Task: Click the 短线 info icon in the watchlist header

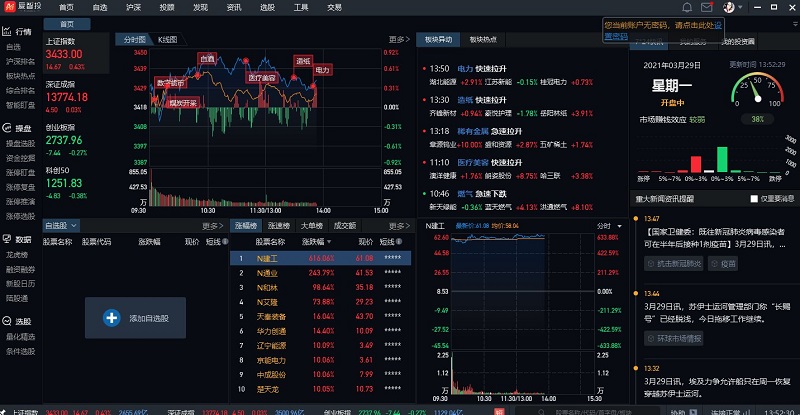Action: (x=225, y=241)
